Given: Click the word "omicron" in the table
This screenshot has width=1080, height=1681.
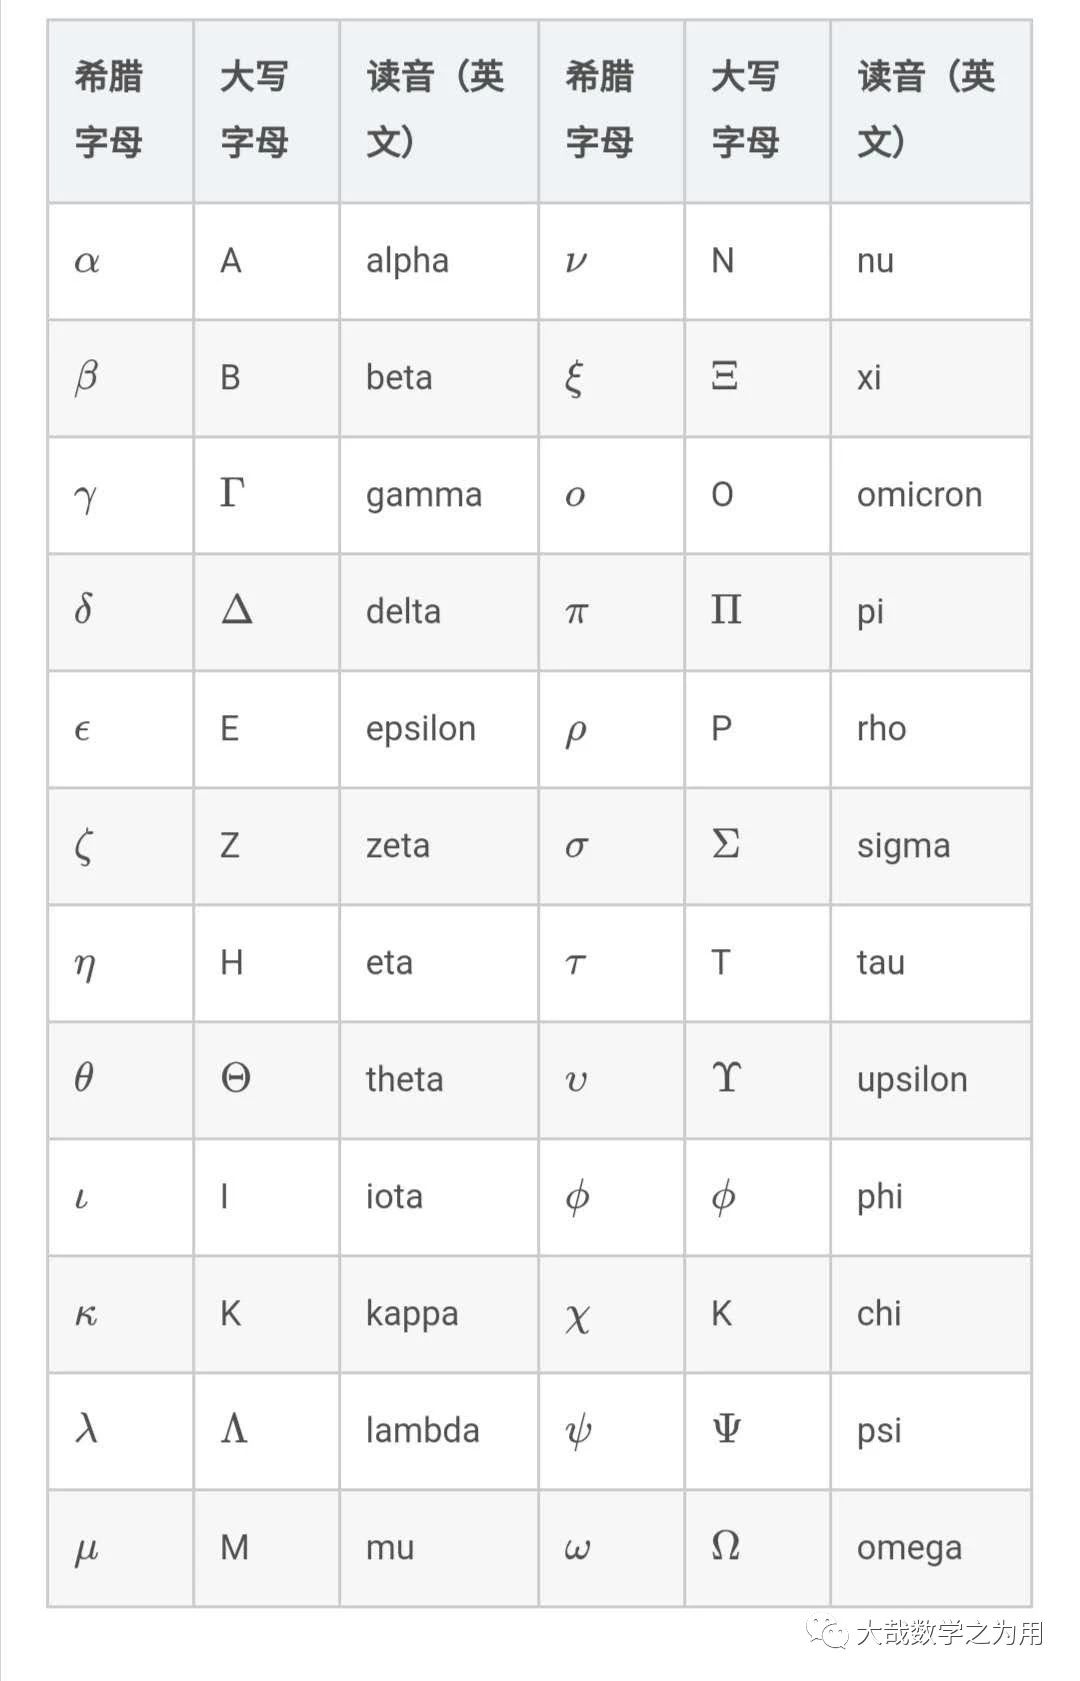Looking at the screenshot, I should tap(919, 495).
